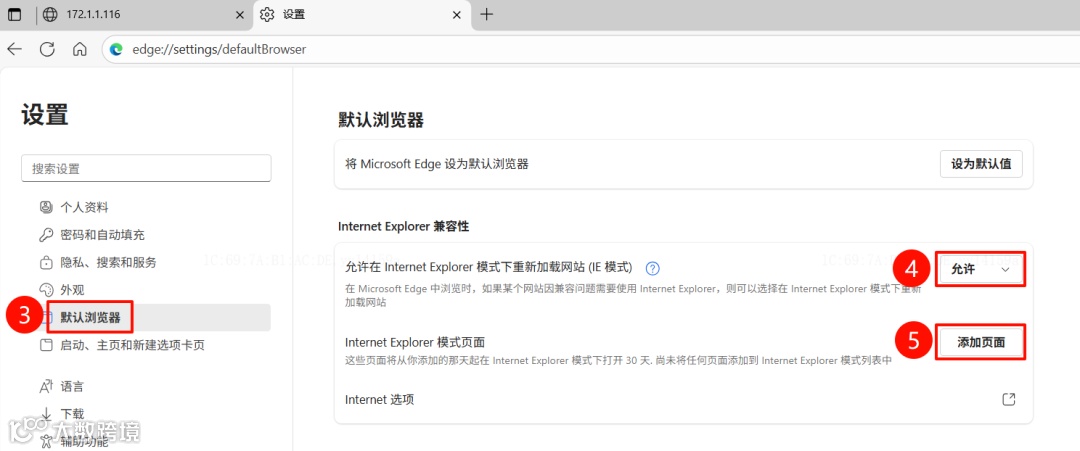The width and height of the screenshot is (1080, 451).
Task: Open Internet 选项 external link icon
Action: [1008, 399]
